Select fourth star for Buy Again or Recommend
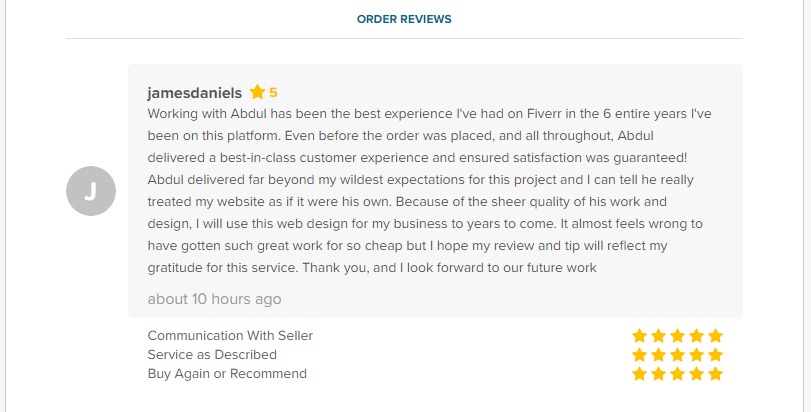This screenshot has width=811, height=412. pyautogui.click(x=696, y=374)
